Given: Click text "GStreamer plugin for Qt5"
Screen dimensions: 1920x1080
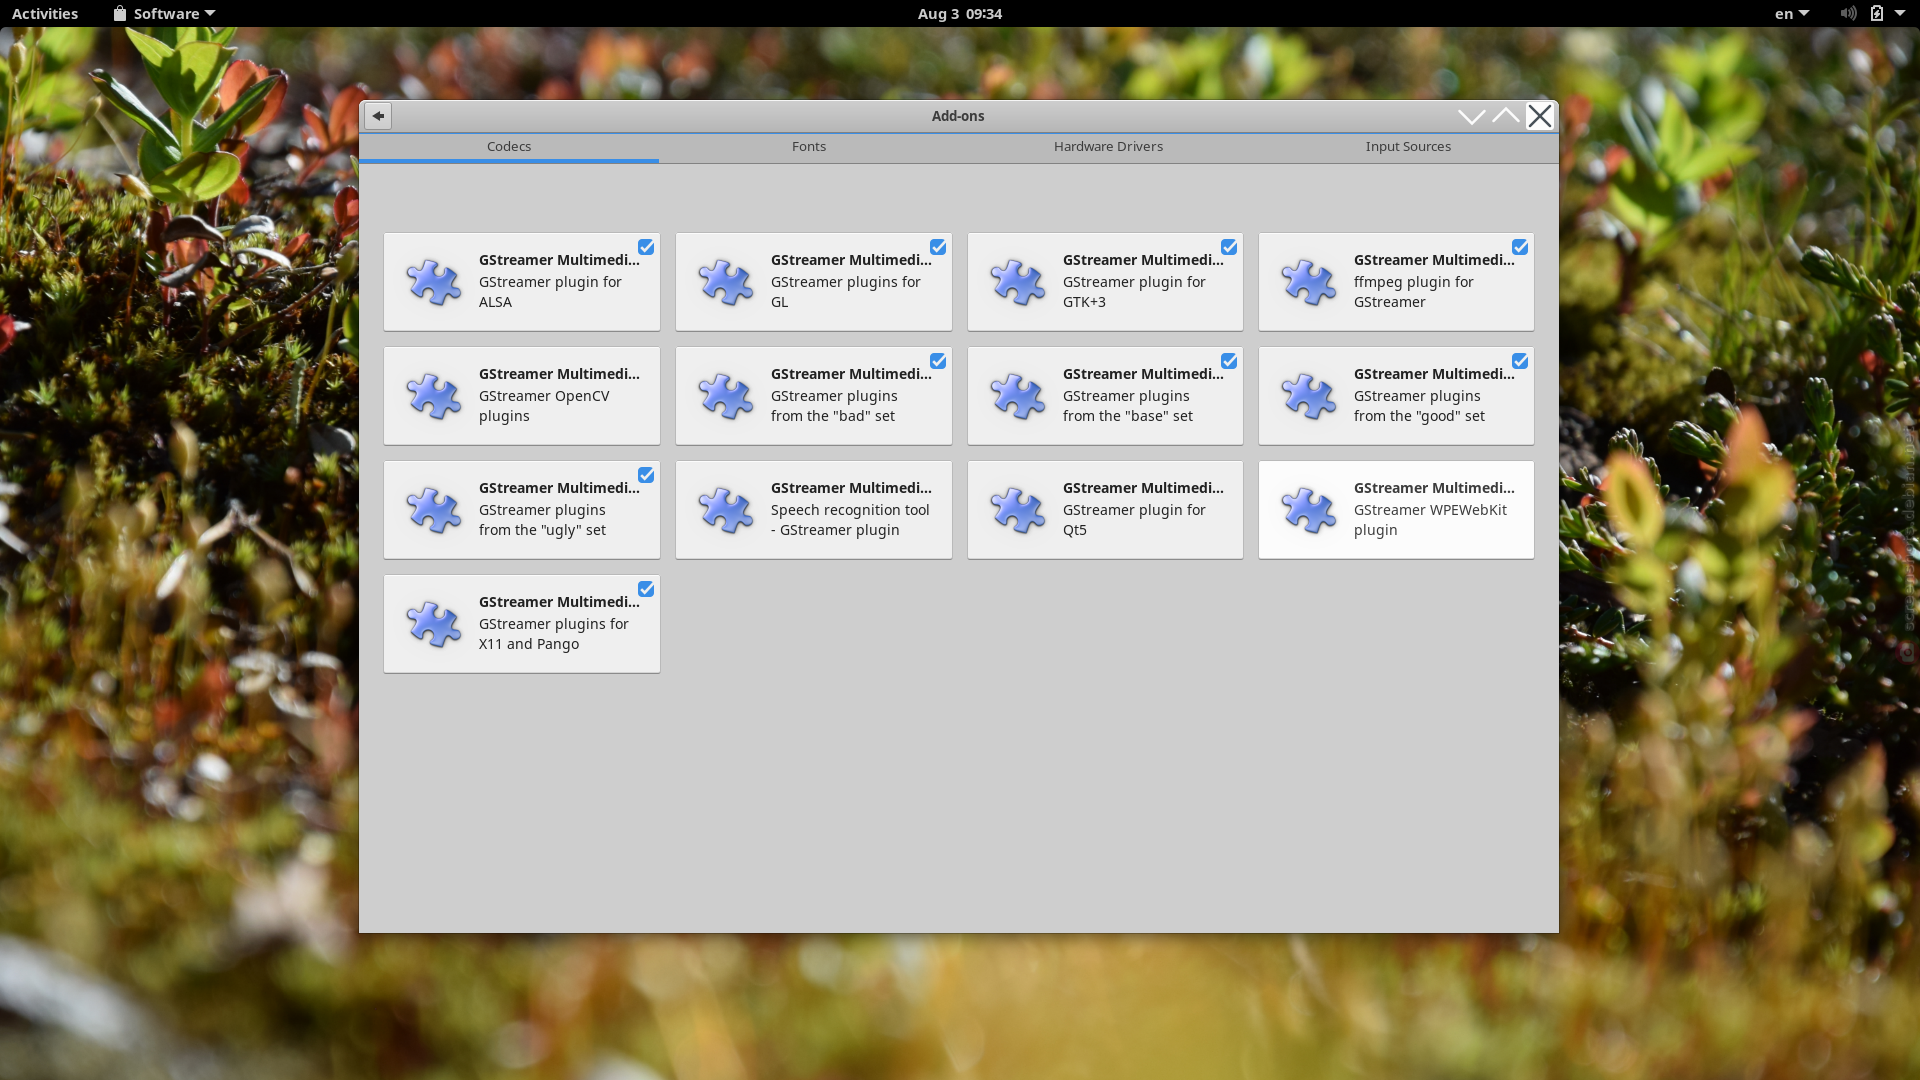Looking at the screenshot, I should pos(1134,520).
